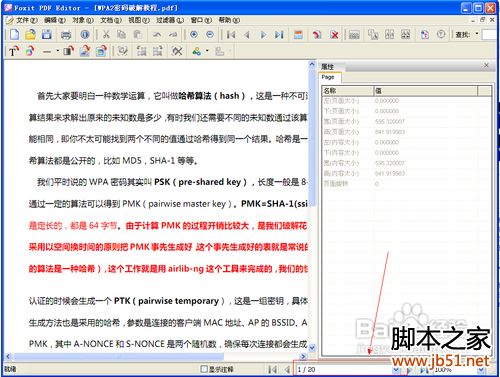Open document info with the blue info icon
Image resolution: width=500 pixels, height=377 pixels.
point(85,35)
